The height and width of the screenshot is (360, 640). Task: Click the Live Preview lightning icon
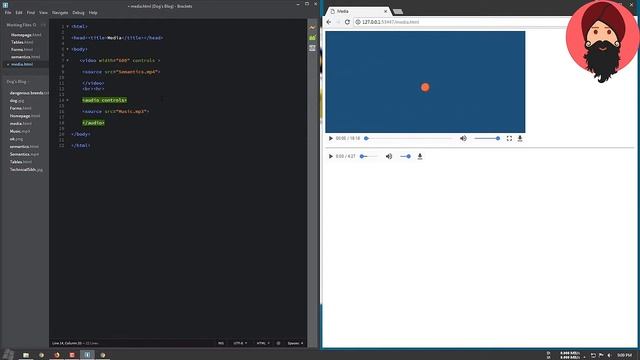(312, 27)
